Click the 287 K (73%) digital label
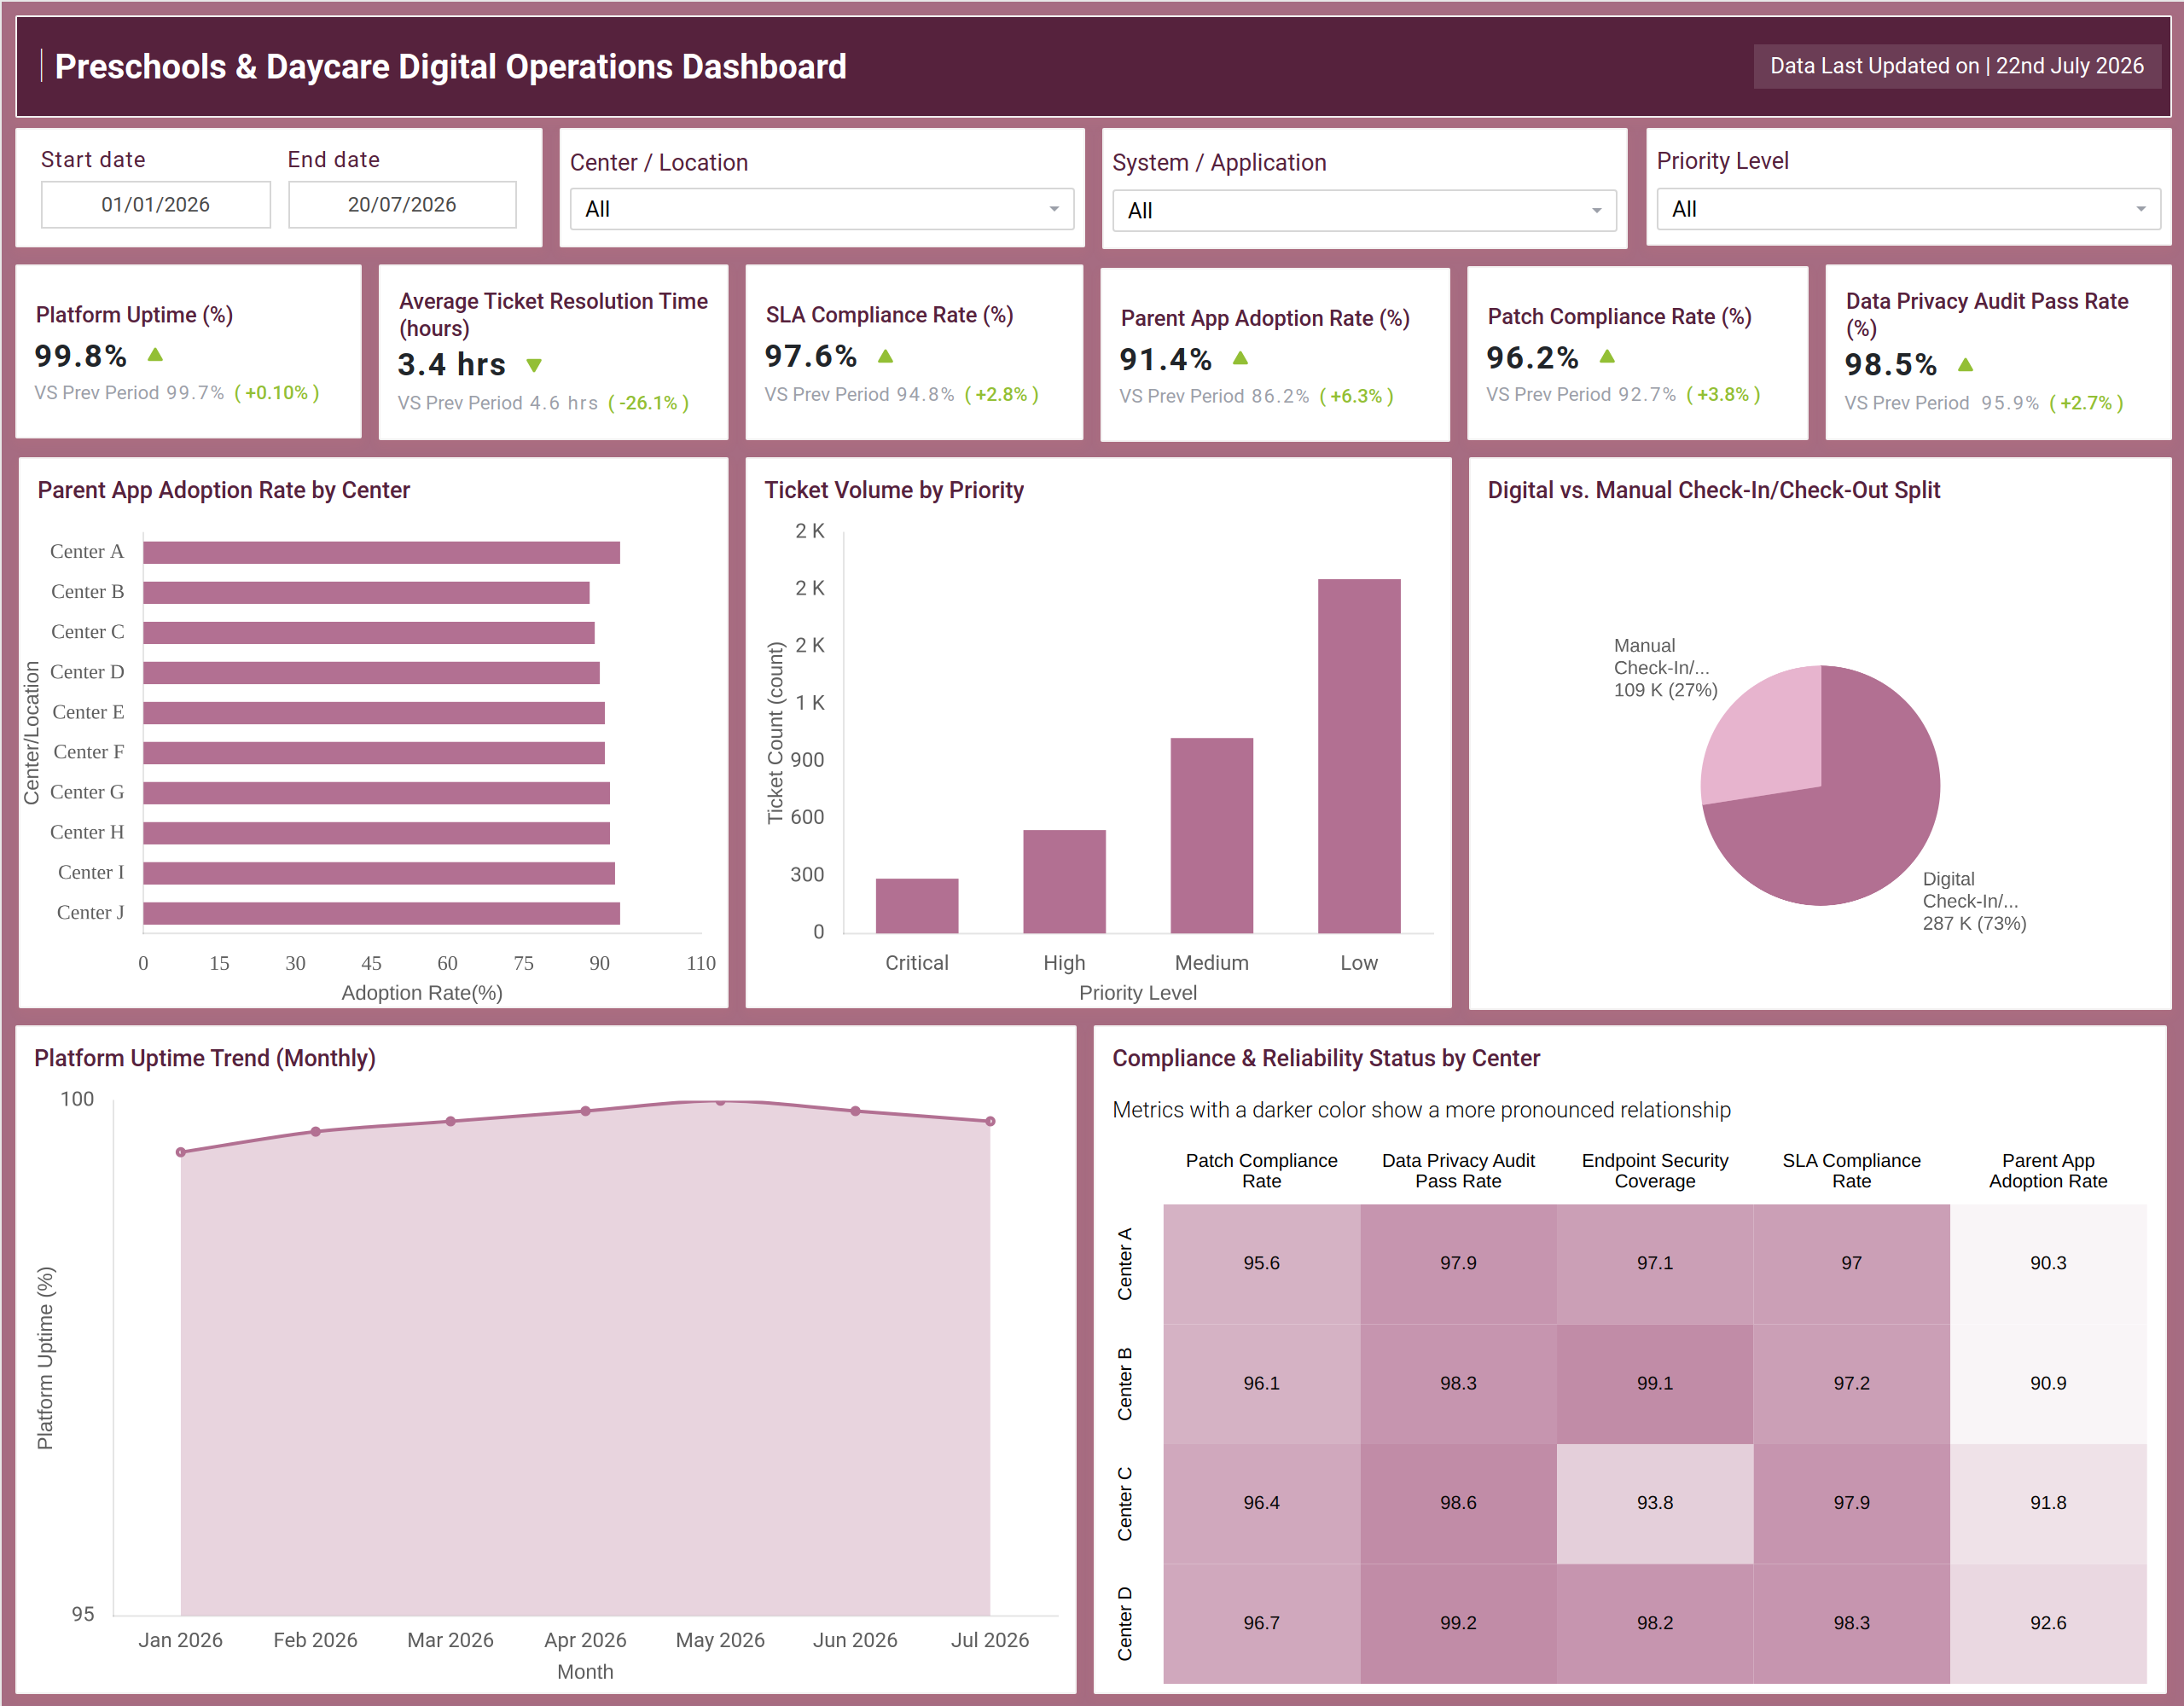Screen dimensions: 2184x1706 [1974, 923]
